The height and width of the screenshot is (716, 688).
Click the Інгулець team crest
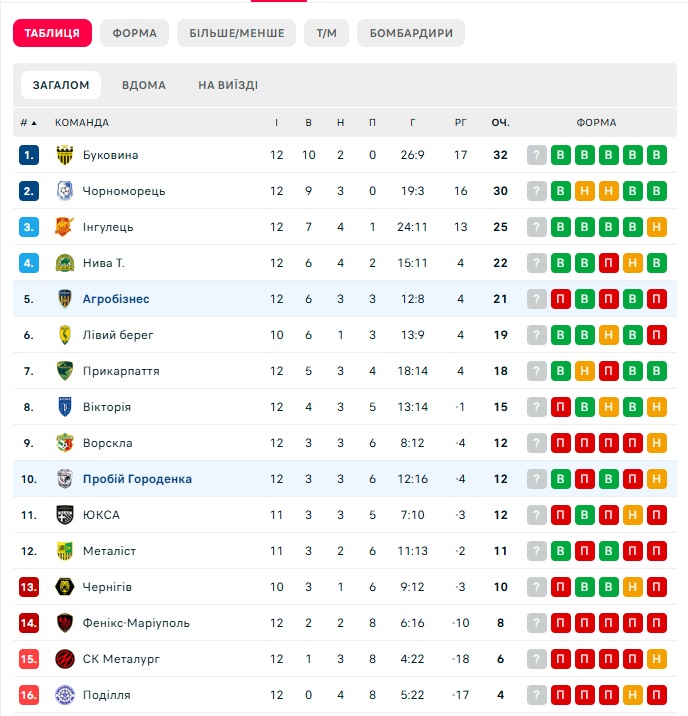pyautogui.click(x=65, y=227)
